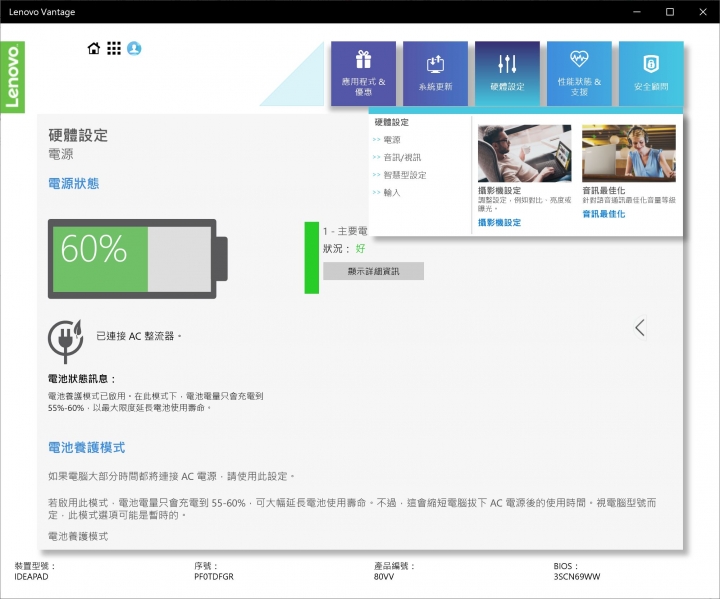Click BIOS version 3SCN69WW

[577, 576]
